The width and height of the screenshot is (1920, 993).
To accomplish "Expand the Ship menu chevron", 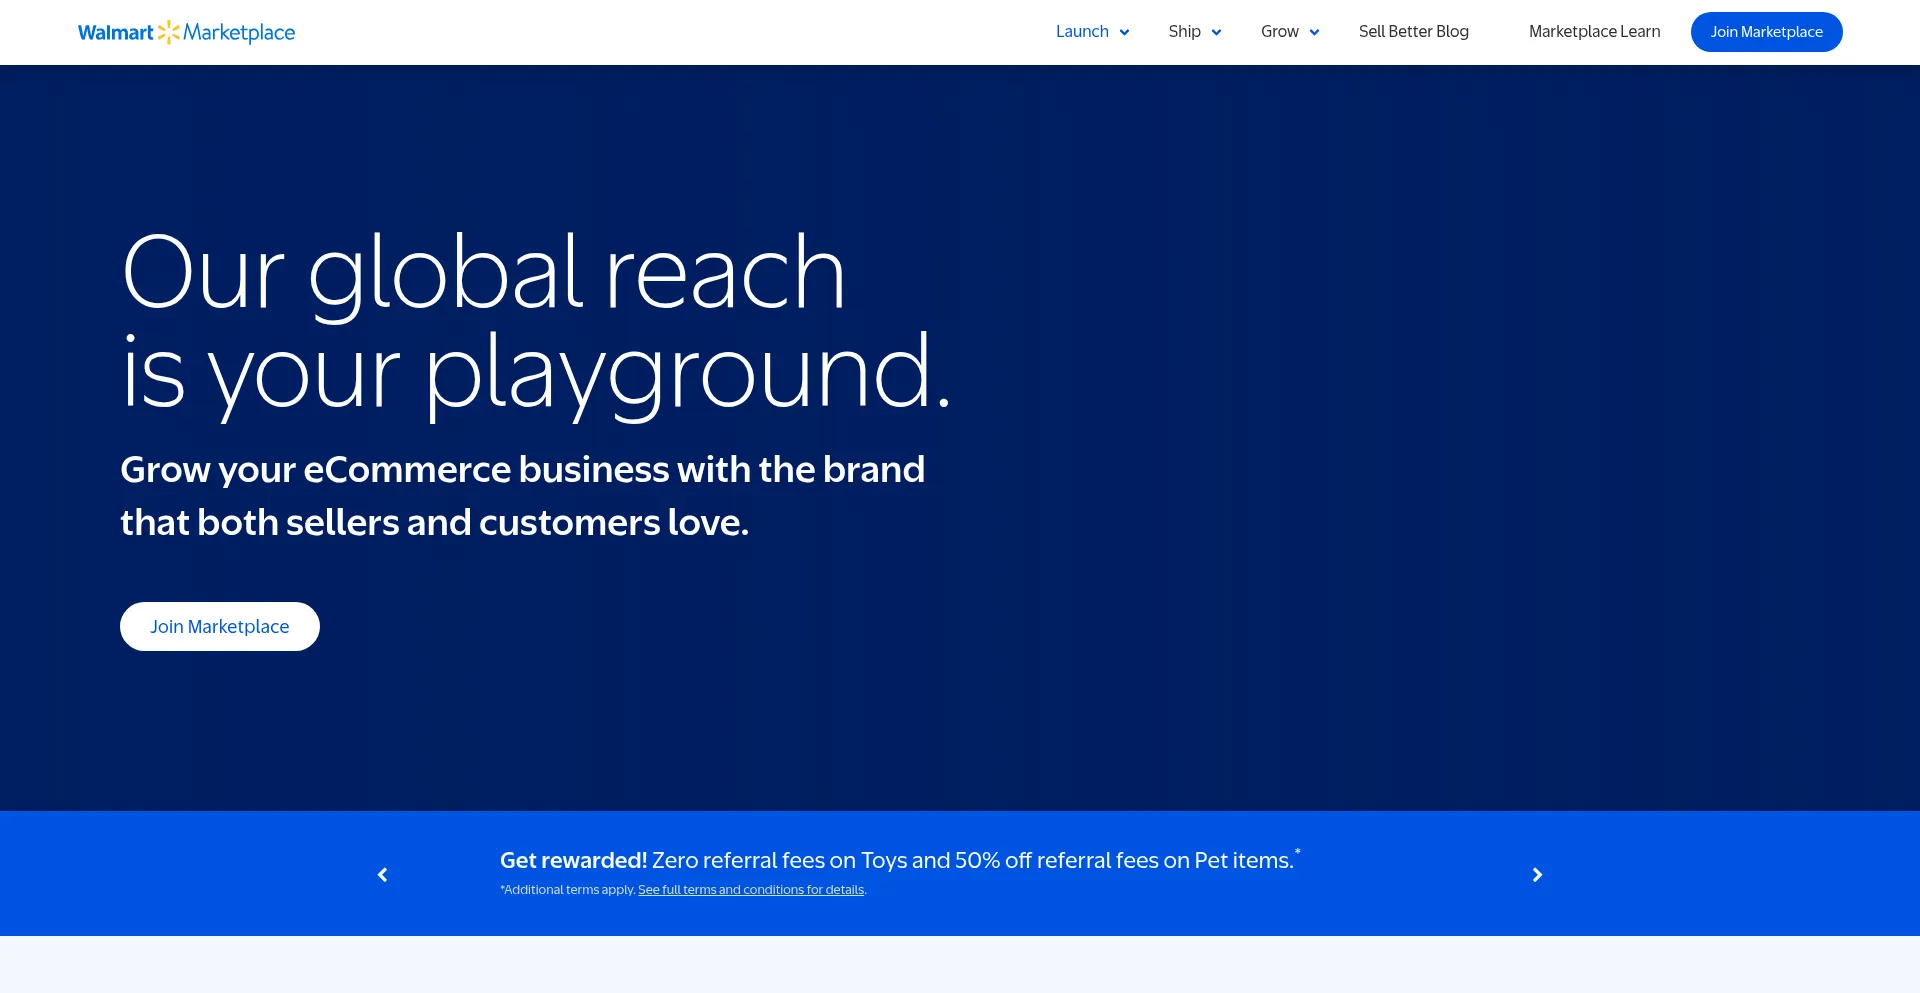I will tap(1216, 32).
